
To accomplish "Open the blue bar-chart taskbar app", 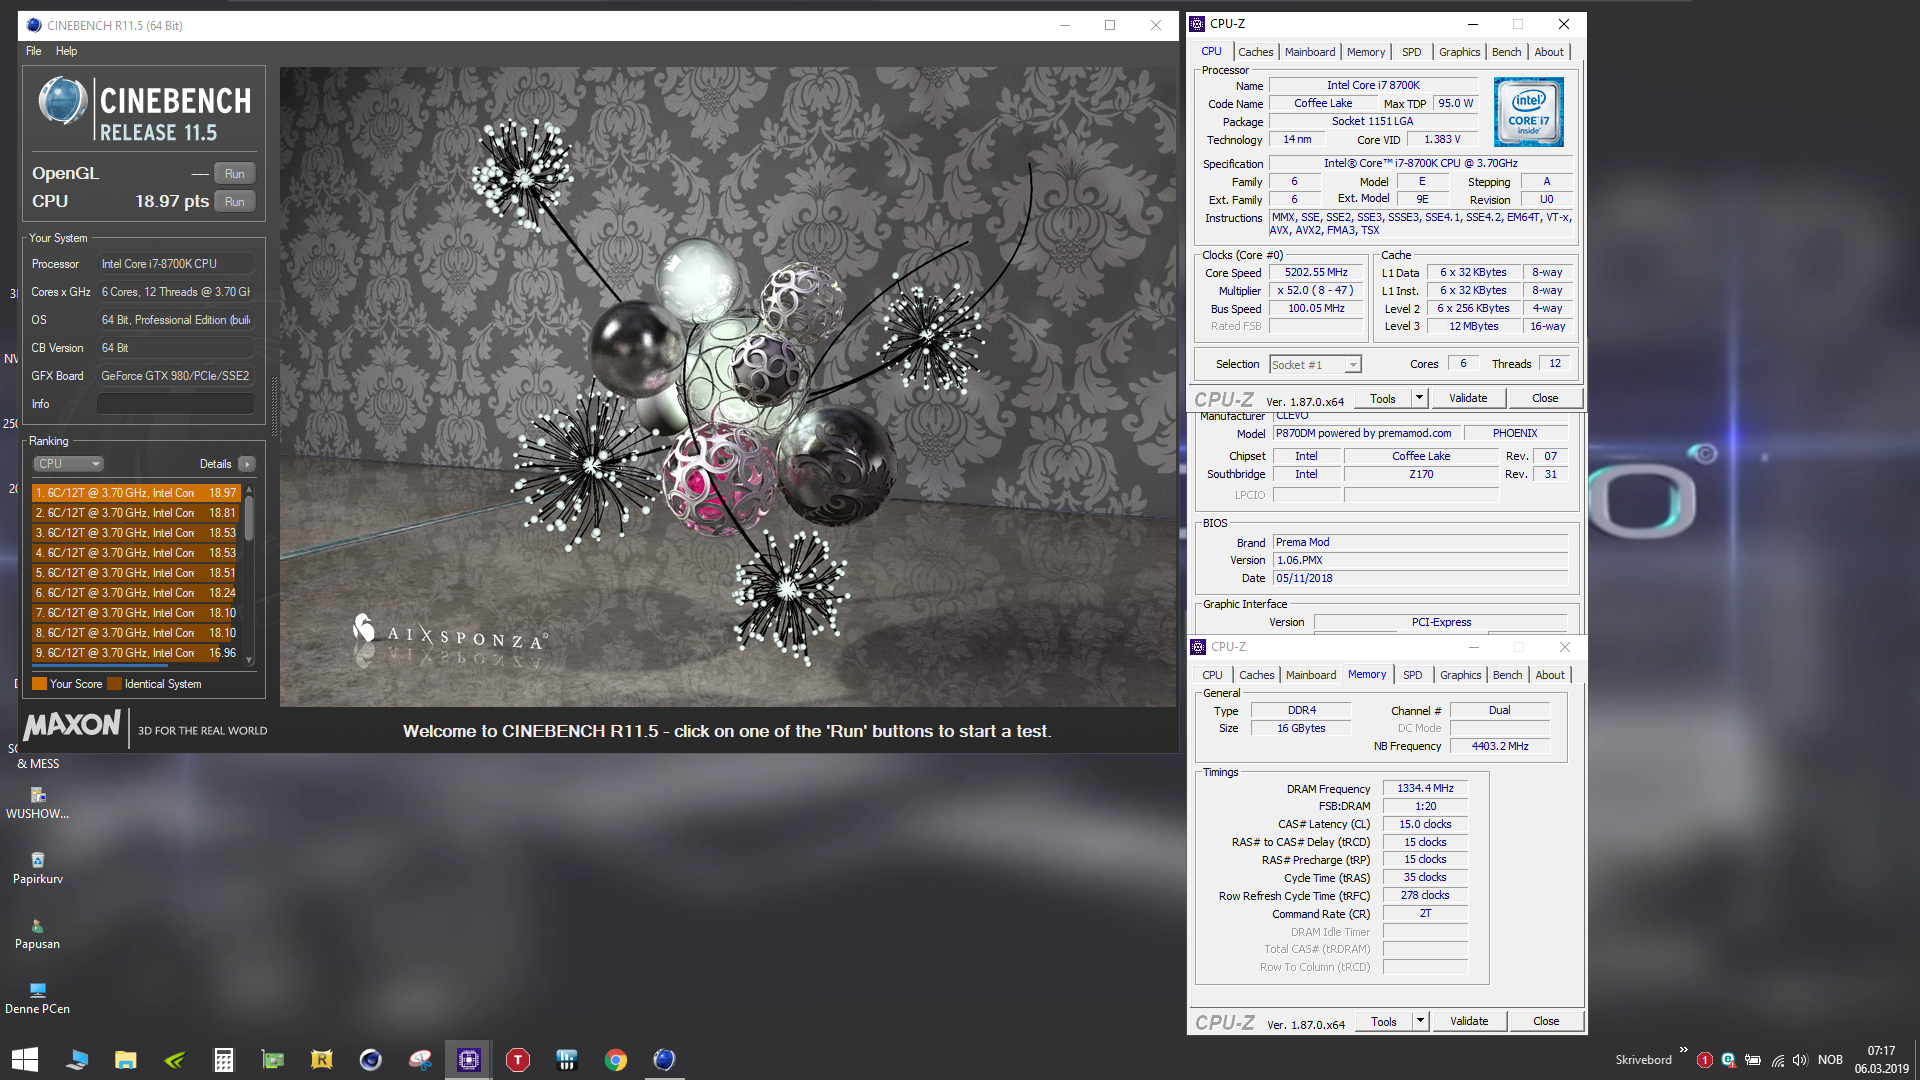I will pyautogui.click(x=567, y=1060).
